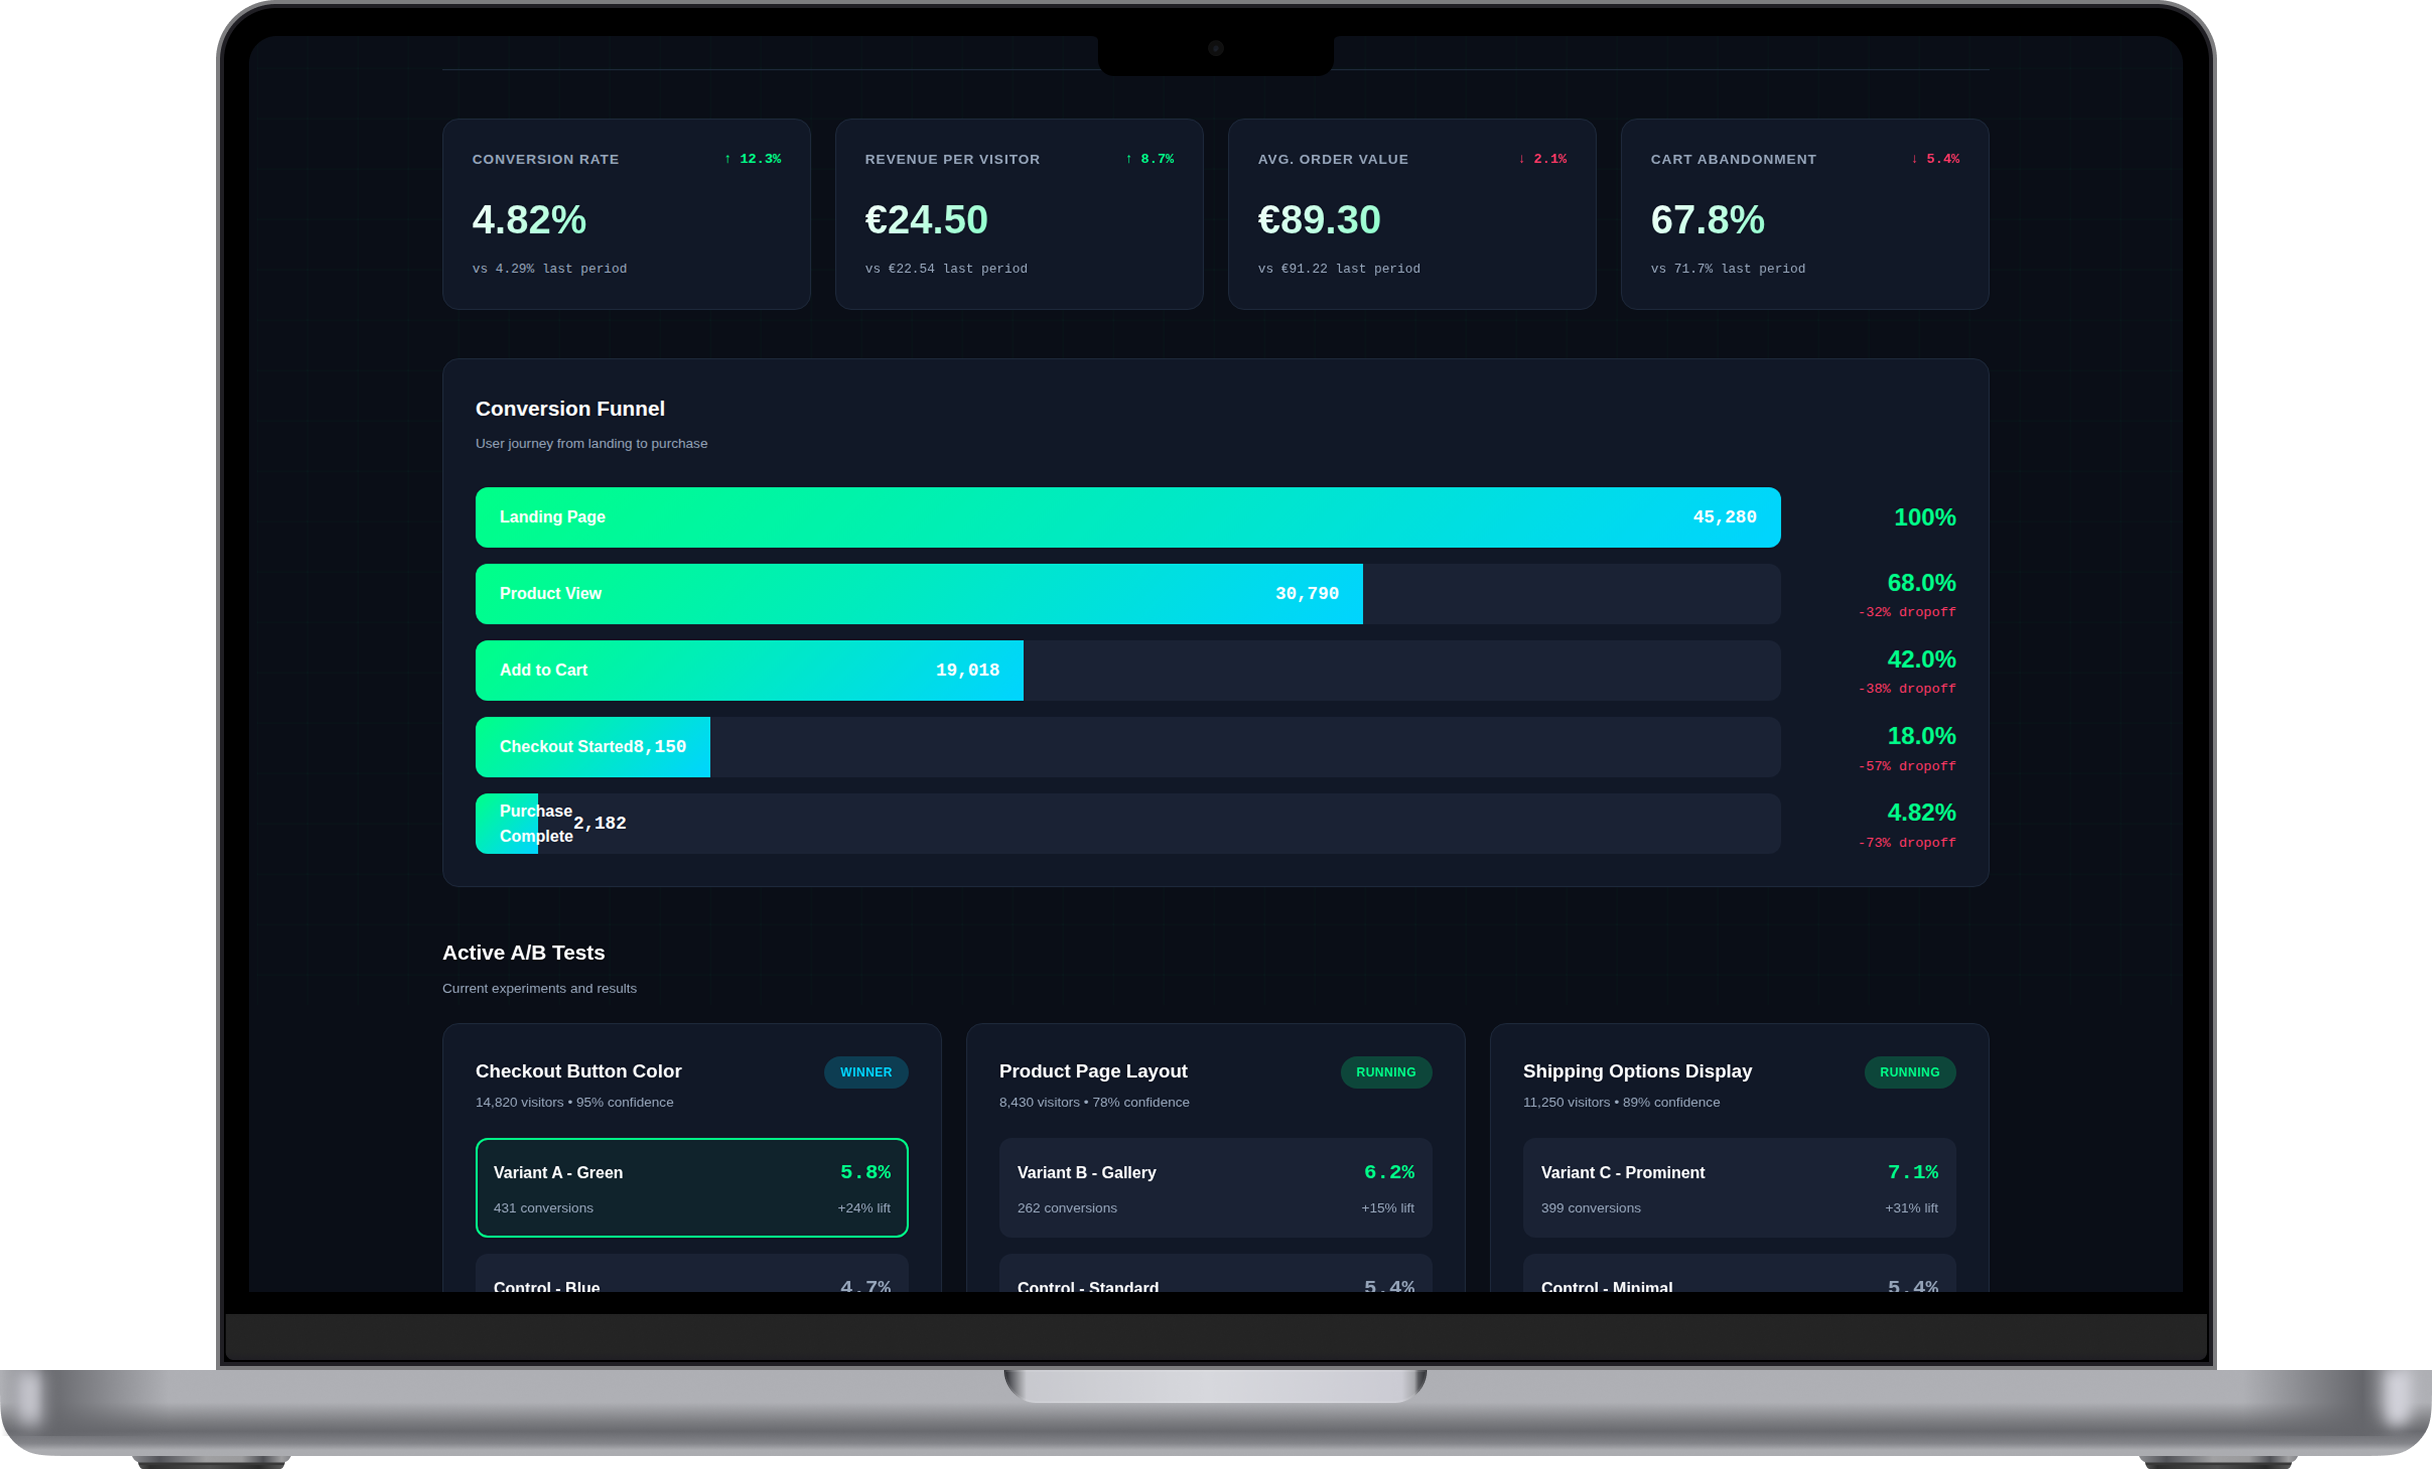Click the Purchase Complete funnel bar
This screenshot has height=1469, width=2432.
(x=507, y=823)
